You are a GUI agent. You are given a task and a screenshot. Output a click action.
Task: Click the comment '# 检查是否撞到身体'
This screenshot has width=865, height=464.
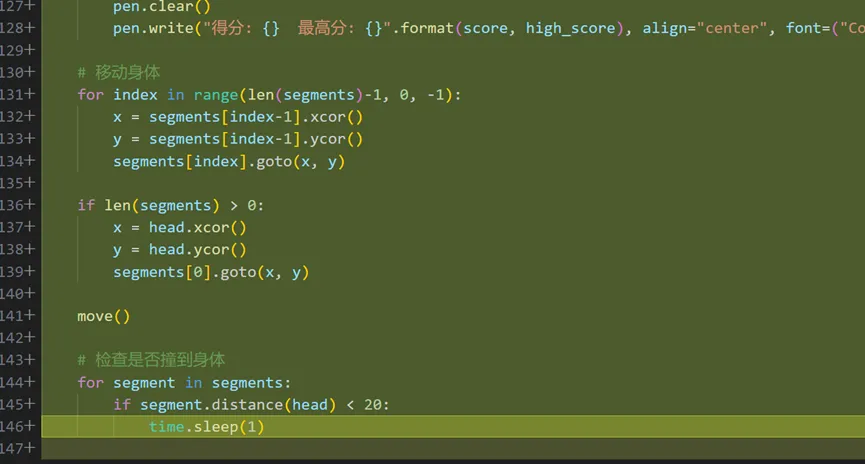pyautogui.click(x=151, y=360)
